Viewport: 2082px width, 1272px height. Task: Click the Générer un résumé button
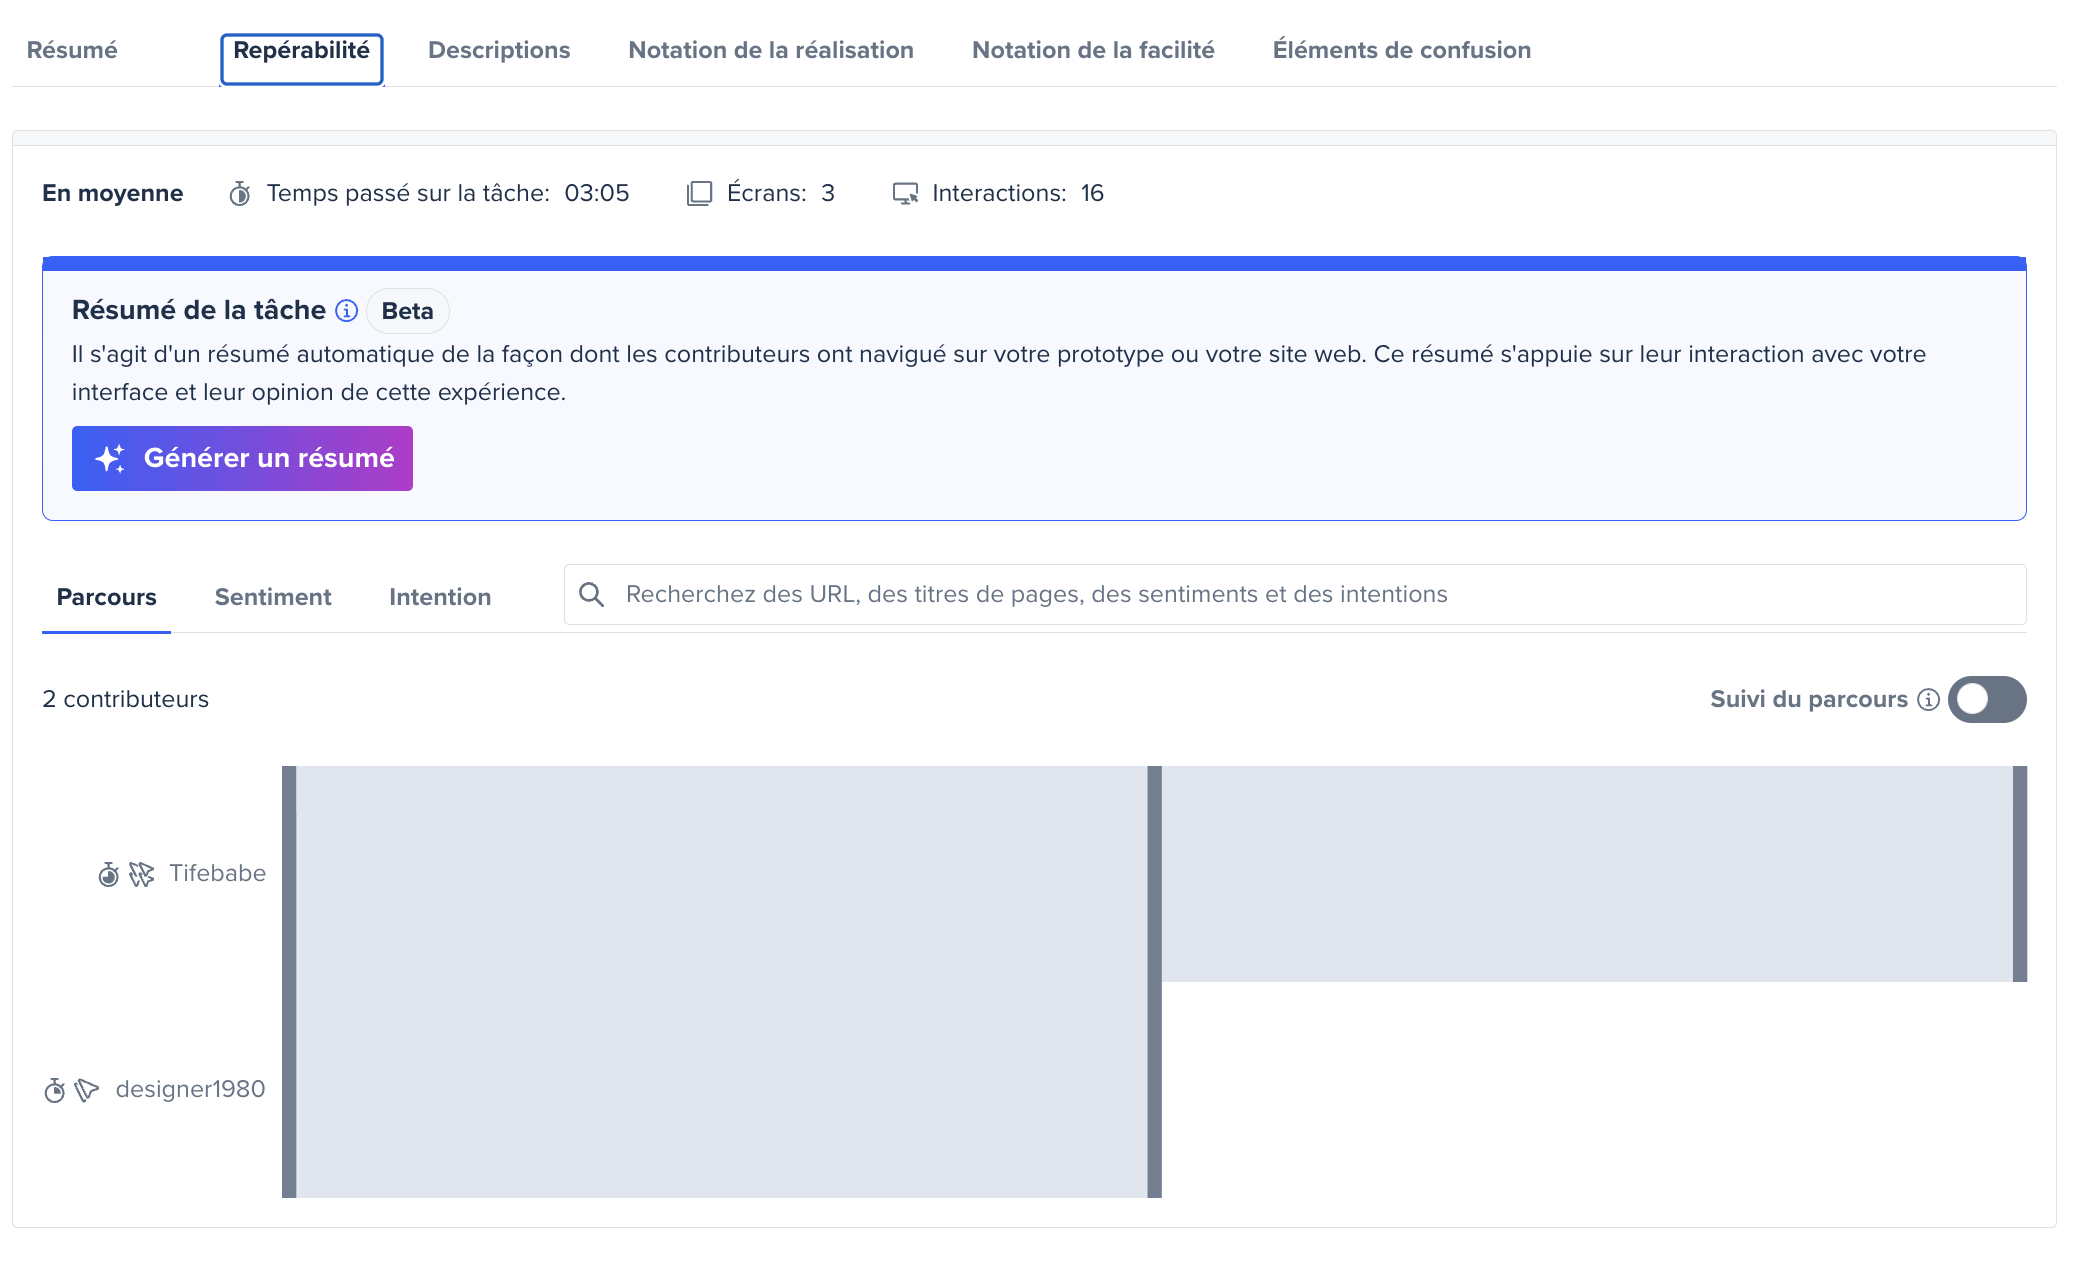[x=242, y=458]
